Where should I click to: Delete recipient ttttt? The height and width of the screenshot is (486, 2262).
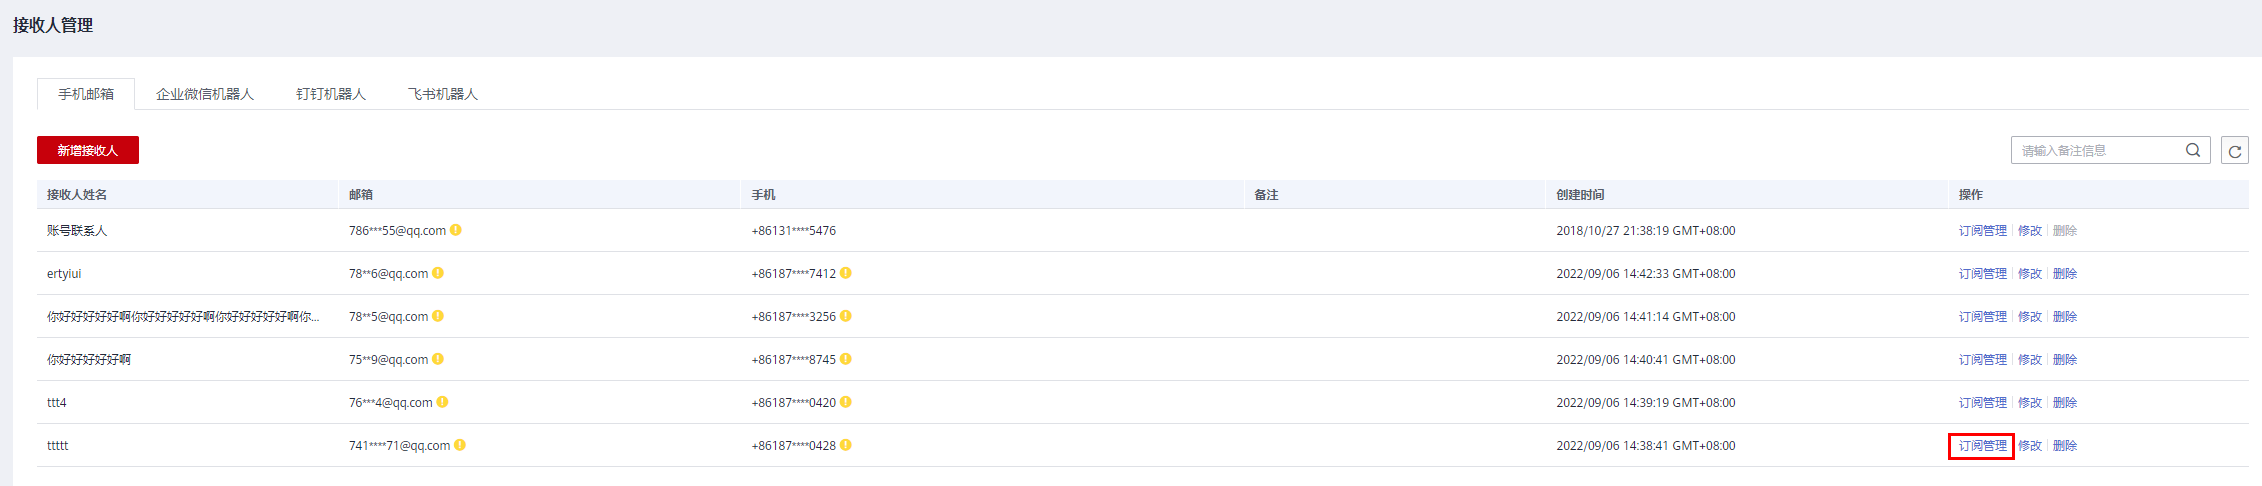point(2065,446)
